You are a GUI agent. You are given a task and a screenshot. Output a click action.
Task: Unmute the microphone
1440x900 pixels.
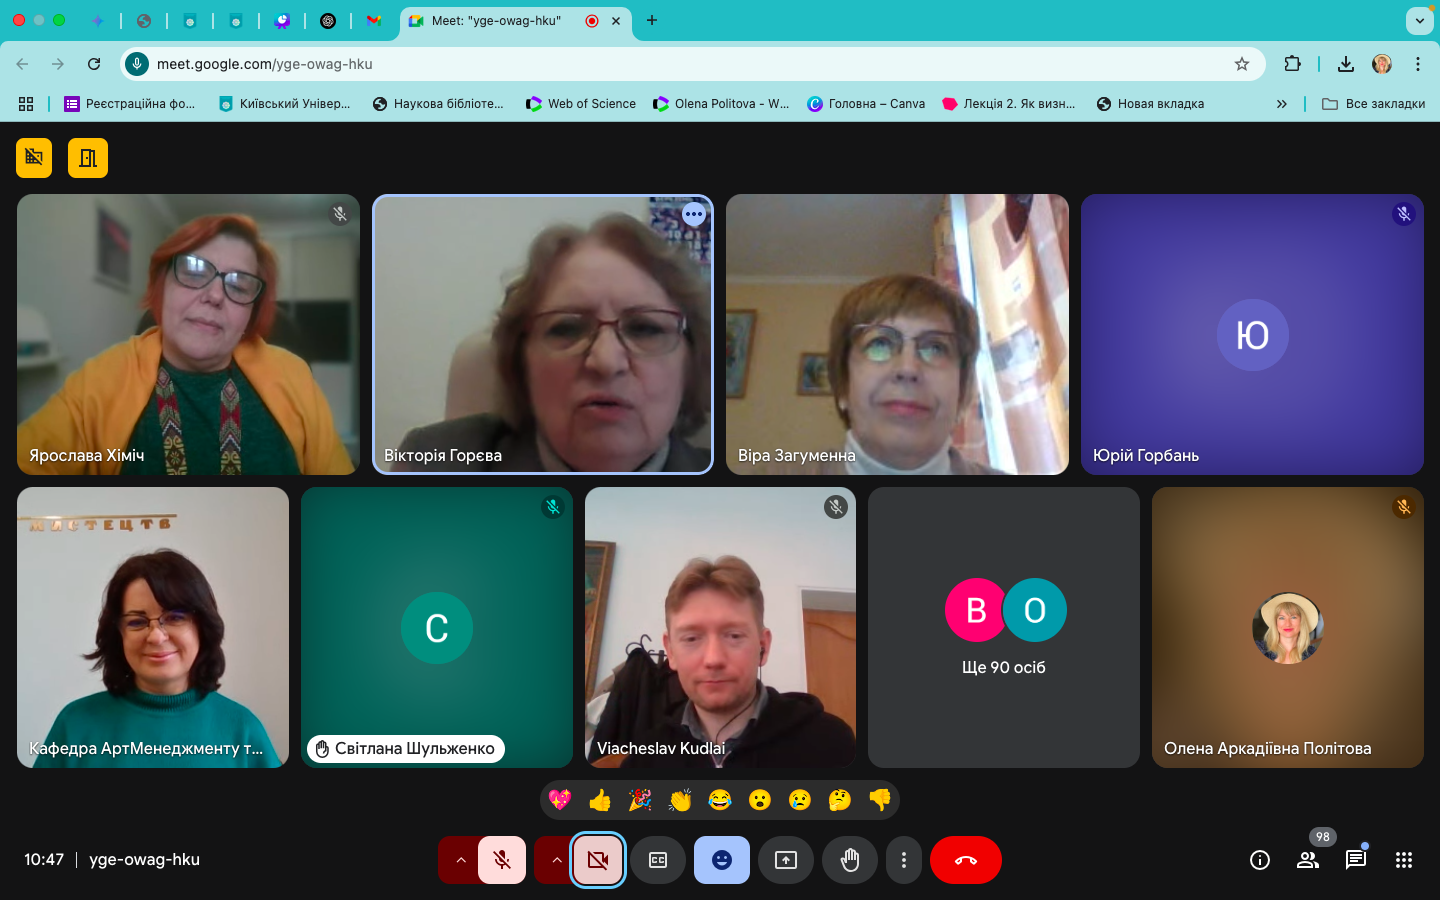pyautogui.click(x=502, y=860)
